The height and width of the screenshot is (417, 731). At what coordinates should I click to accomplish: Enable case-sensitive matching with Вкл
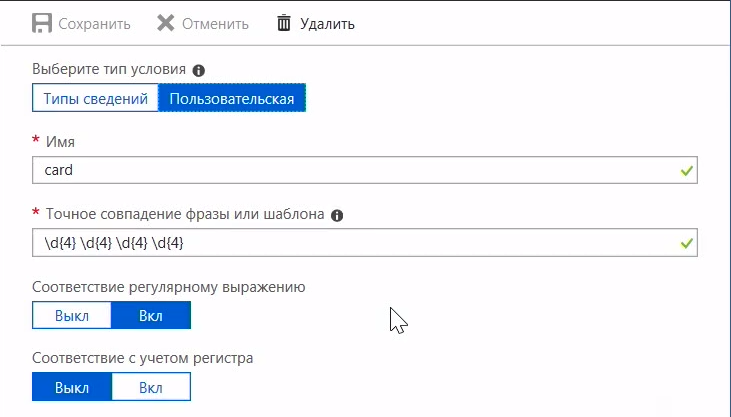[x=150, y=387]
